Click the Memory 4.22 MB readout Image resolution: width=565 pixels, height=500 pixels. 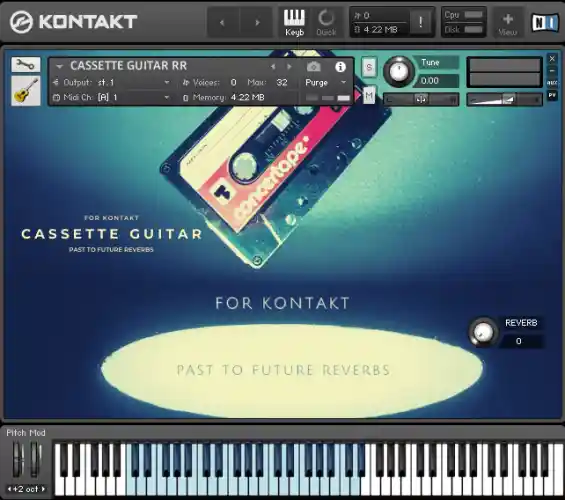(224, 97)
